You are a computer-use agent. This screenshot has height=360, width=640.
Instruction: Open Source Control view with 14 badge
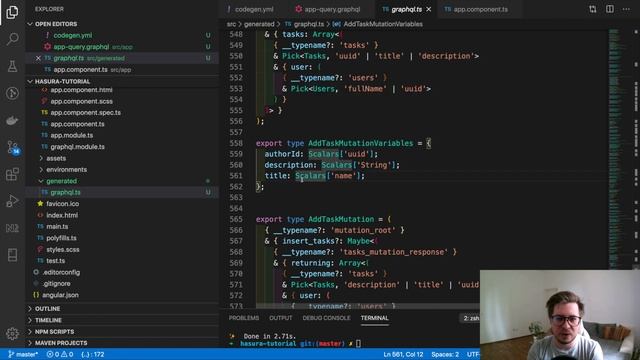(x=12, y=147)
